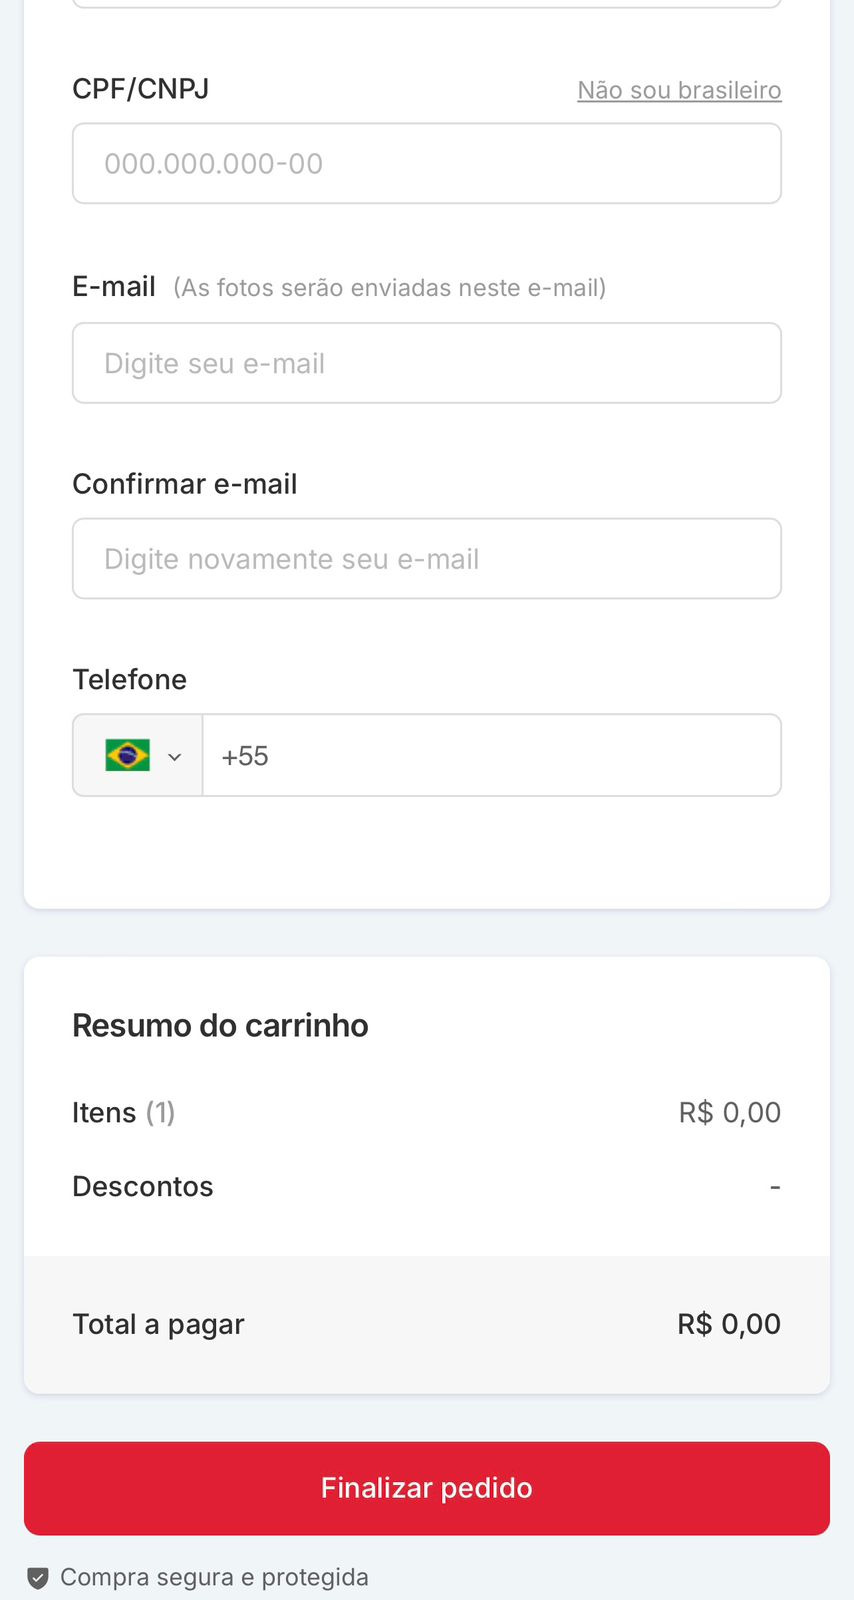Click the Resumo do carrinho heading
Screen dimensions: 854x1600
pyautogui.click(x=220, y=1026)
